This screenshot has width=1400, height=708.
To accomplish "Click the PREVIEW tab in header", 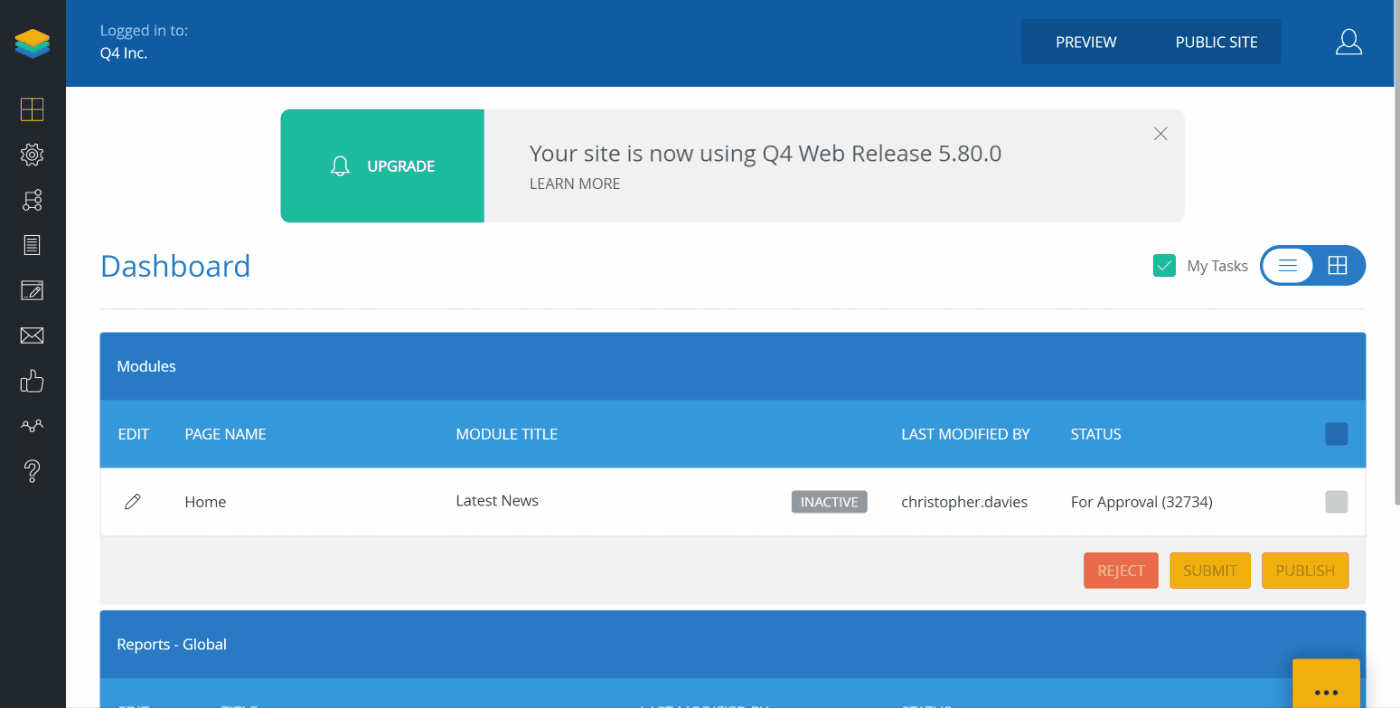I will pos(1086,42).
